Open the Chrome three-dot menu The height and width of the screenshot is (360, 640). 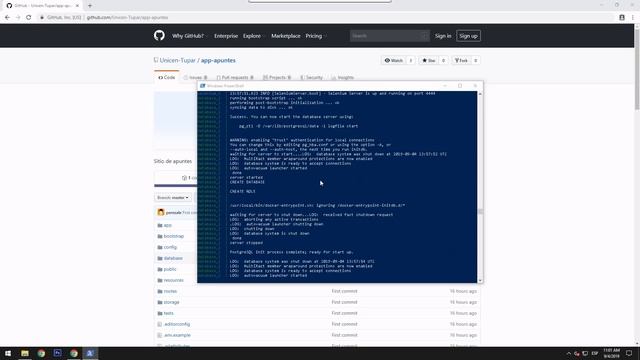(x=633, y=18)
